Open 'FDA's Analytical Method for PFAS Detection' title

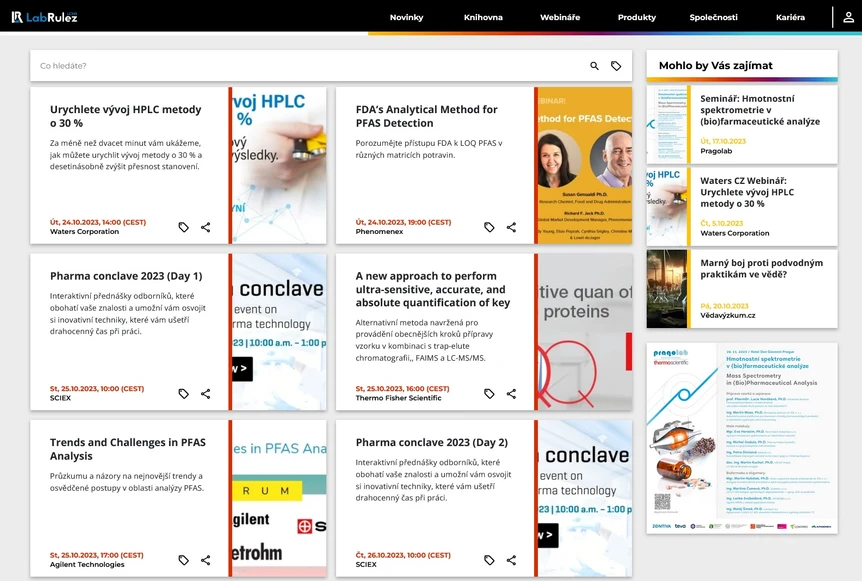click(426, 116)
